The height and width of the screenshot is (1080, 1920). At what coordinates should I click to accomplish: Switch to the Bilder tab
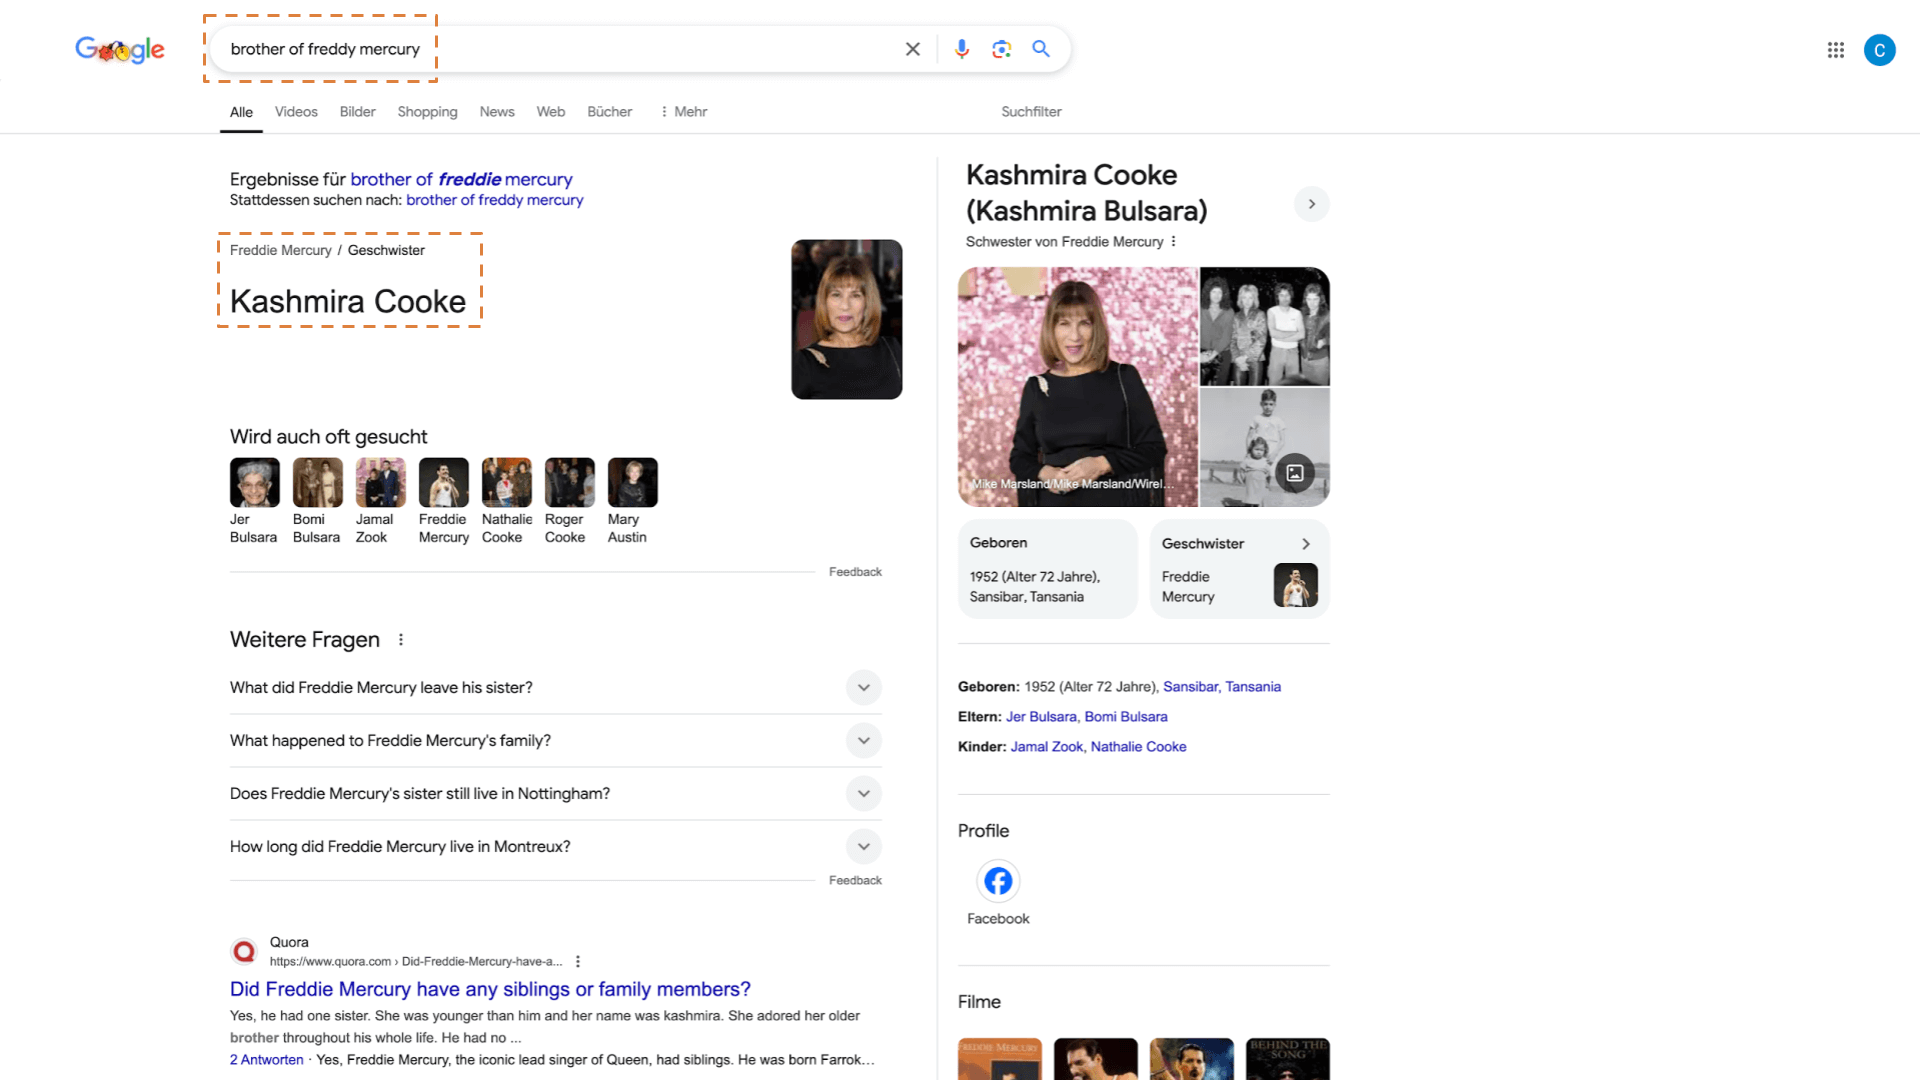point(357,112)
